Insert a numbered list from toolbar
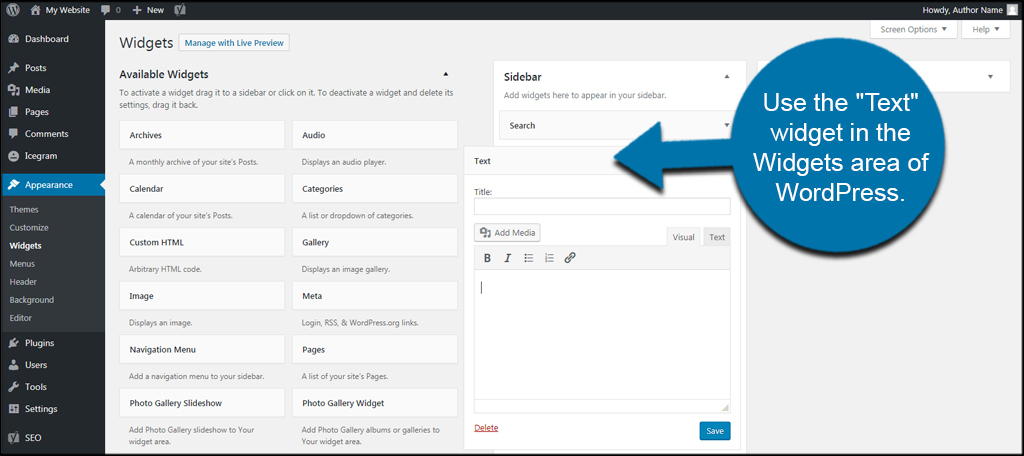 click(549, 258)
